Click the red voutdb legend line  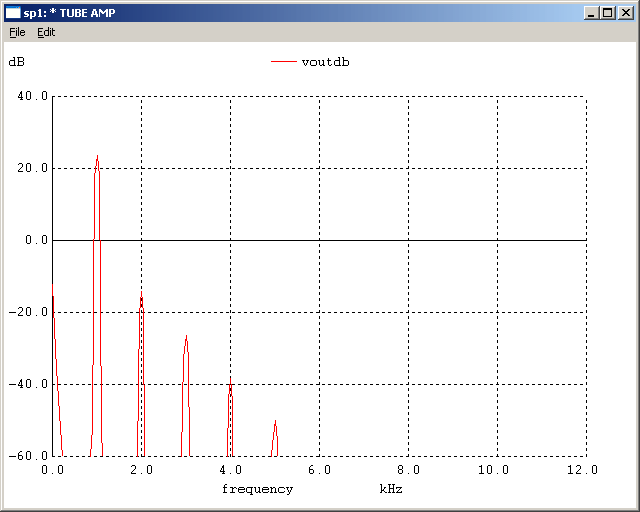tap(284, 62)
